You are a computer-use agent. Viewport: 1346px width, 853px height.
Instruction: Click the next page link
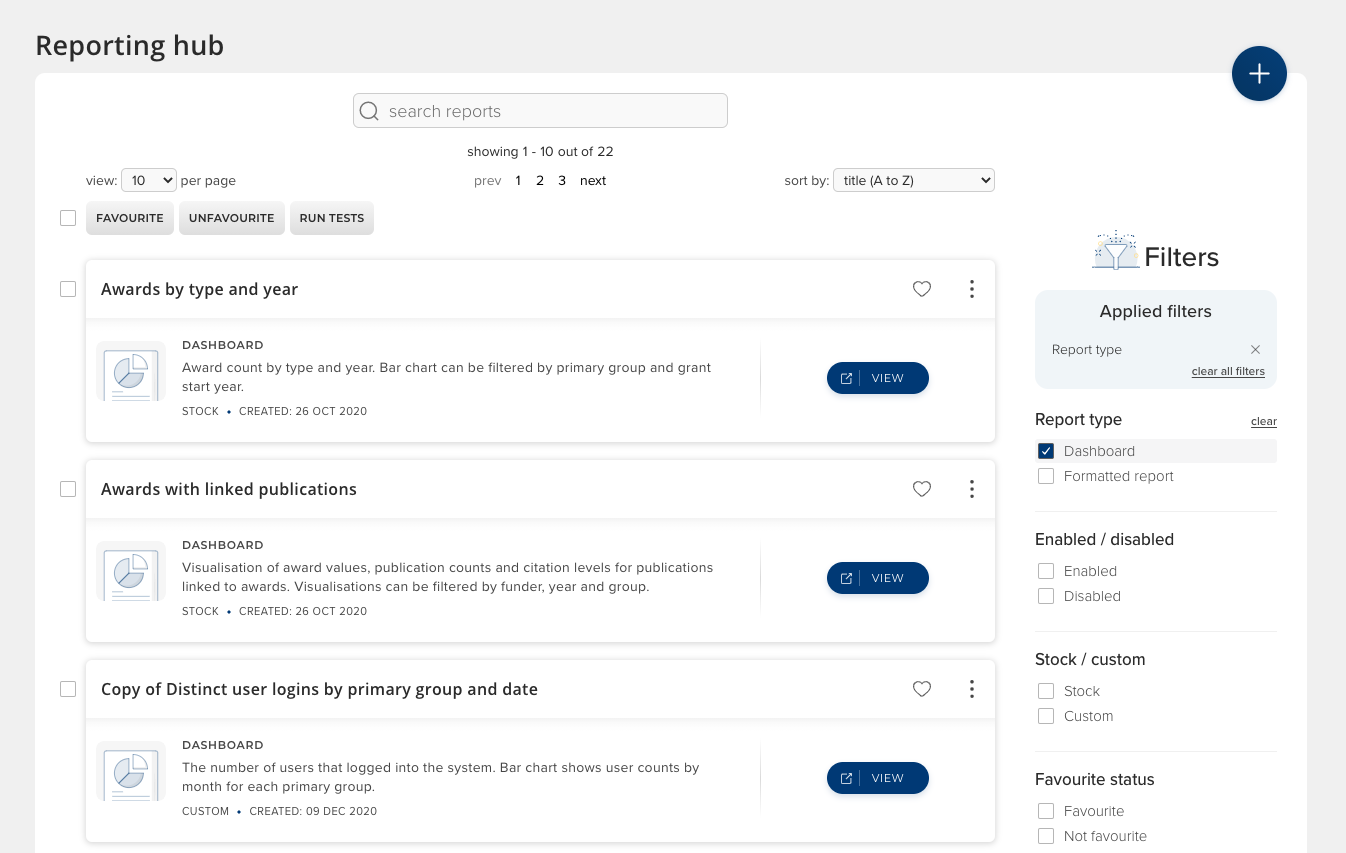[593, 181]
